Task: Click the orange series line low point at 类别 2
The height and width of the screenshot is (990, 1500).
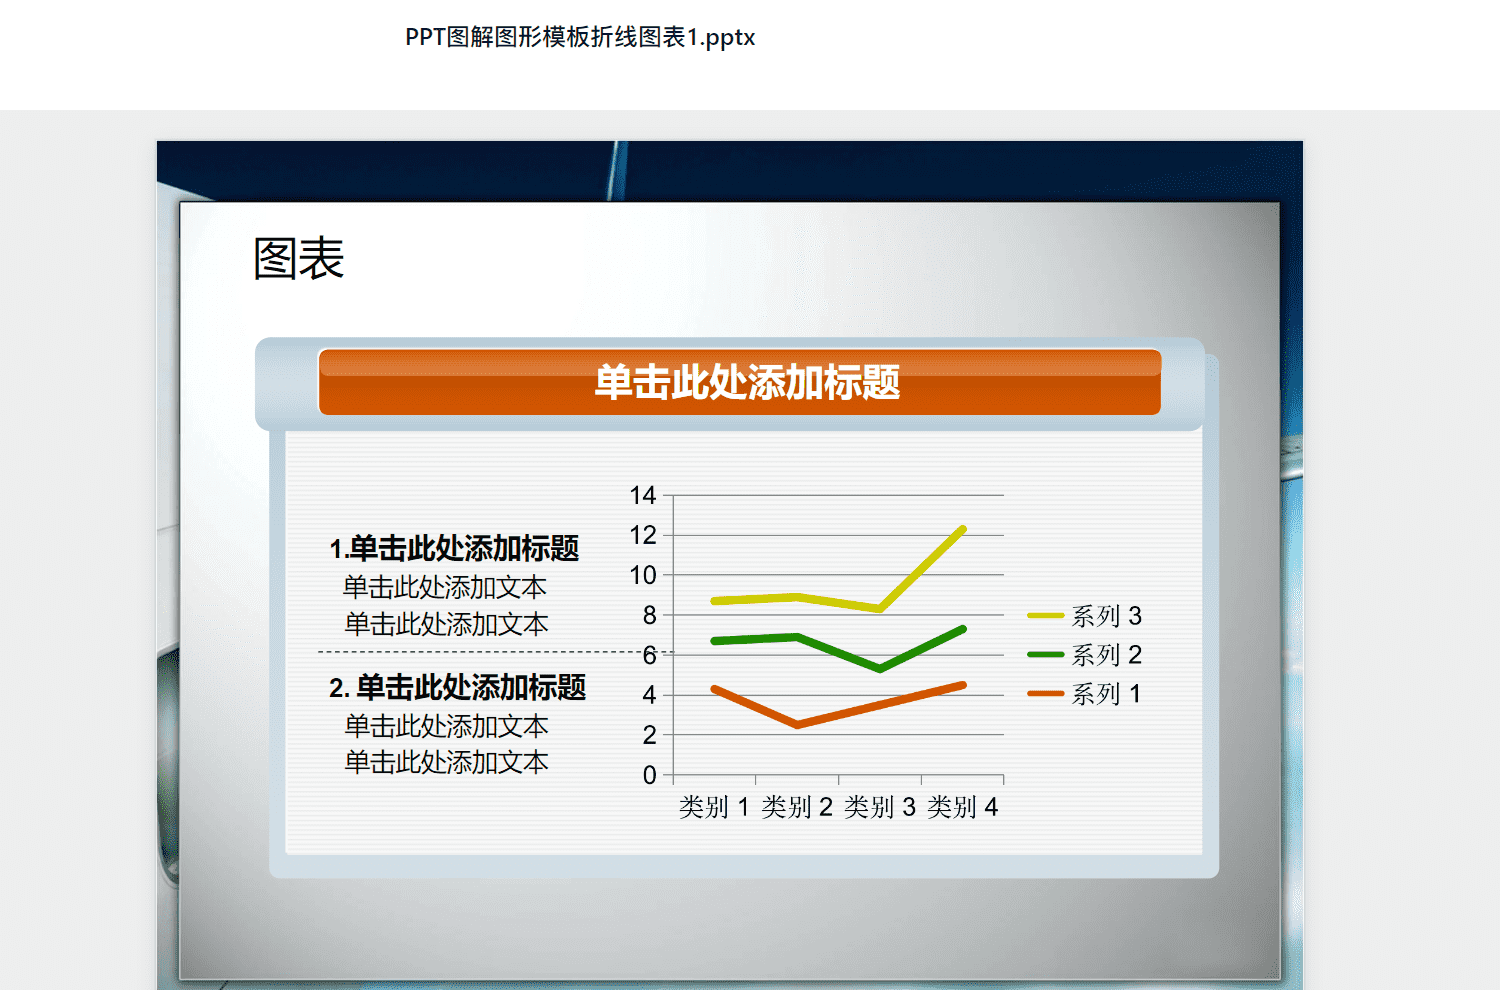Action: [797, 724]
